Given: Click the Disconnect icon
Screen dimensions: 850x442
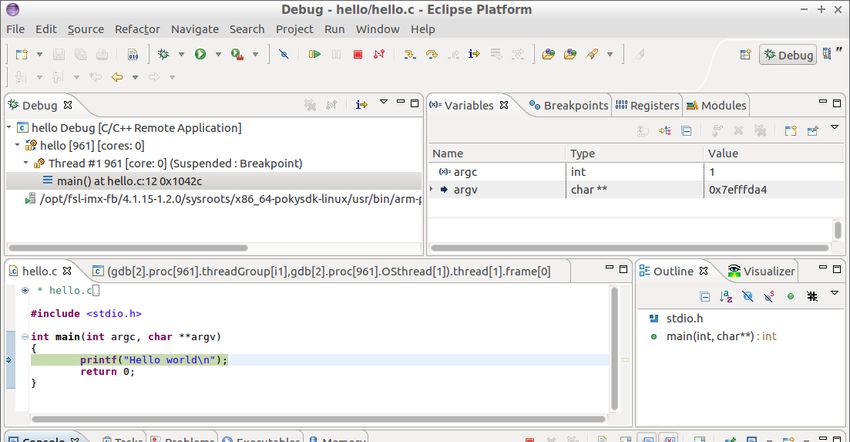Looking at the screenshot, I should [379, 54].
